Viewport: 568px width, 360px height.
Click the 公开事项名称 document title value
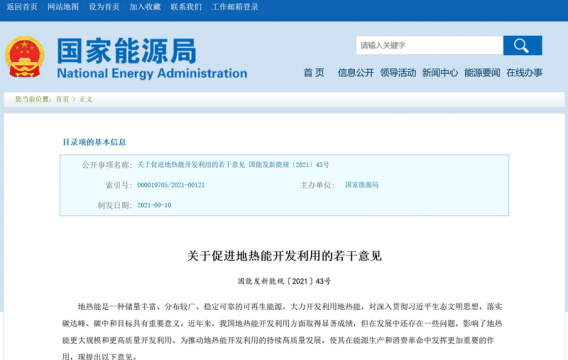tap(233, 165)
